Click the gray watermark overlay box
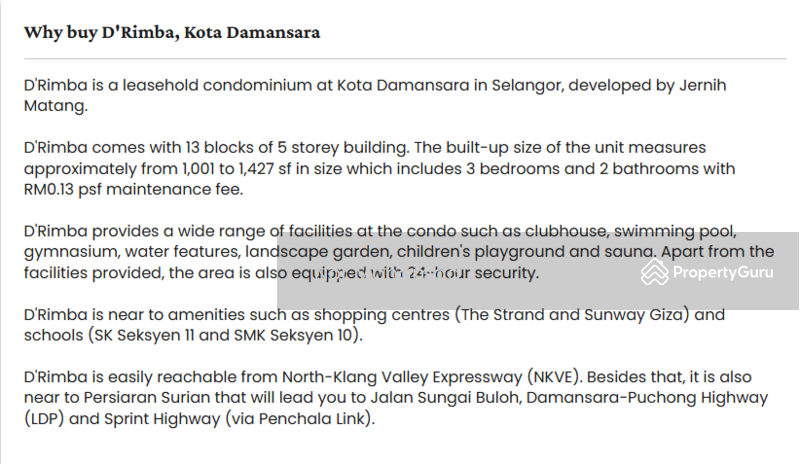 (x=538, y=271)
